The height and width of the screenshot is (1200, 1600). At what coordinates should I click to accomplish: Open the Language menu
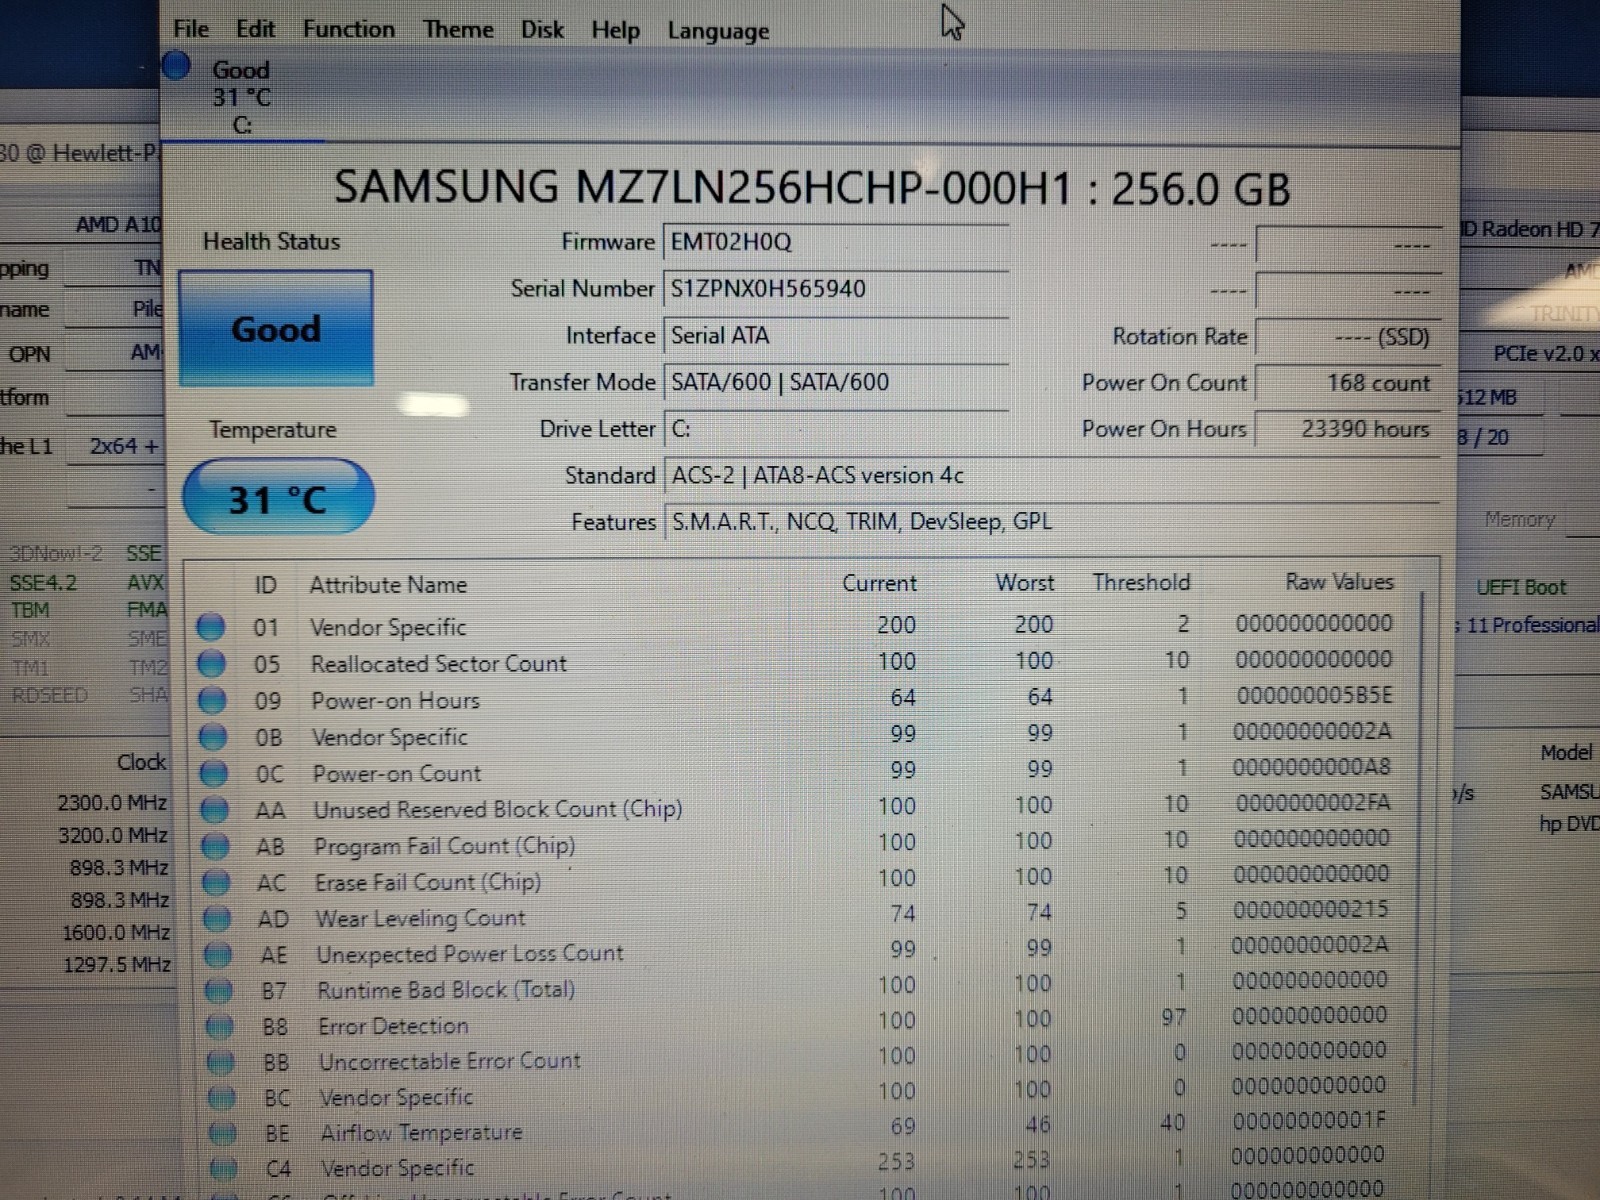(718, 32)
